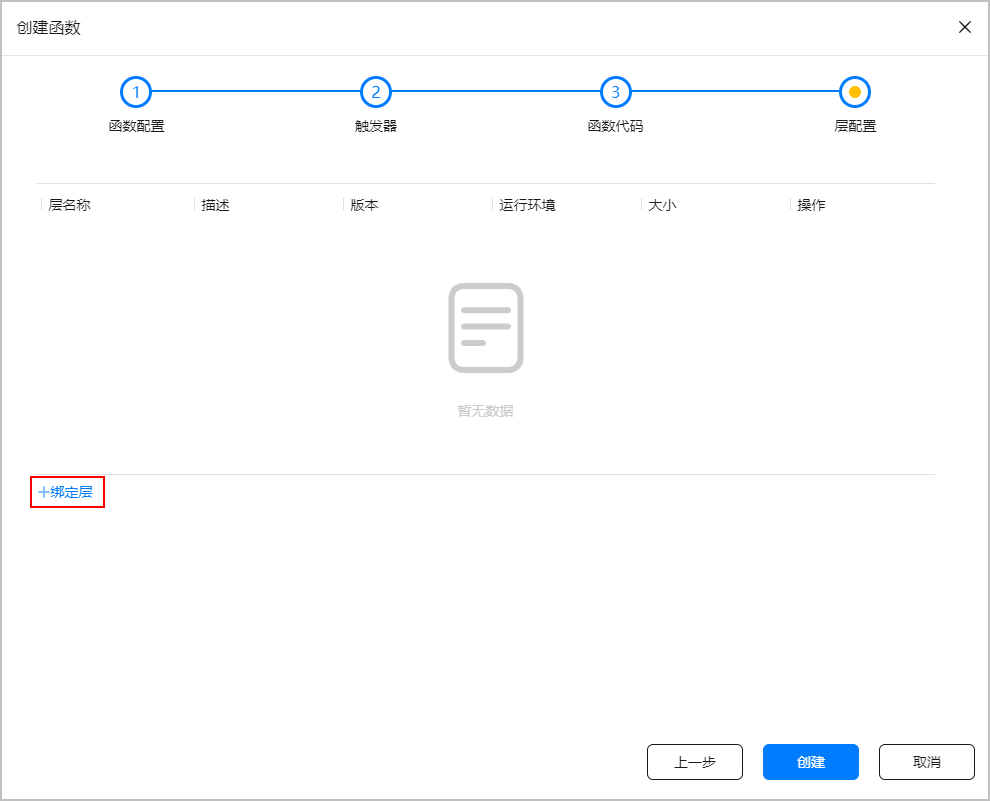The height and width of the screenshot is (801, 990).
Task: Select the 触发器 step label
Action: point(376,127)
